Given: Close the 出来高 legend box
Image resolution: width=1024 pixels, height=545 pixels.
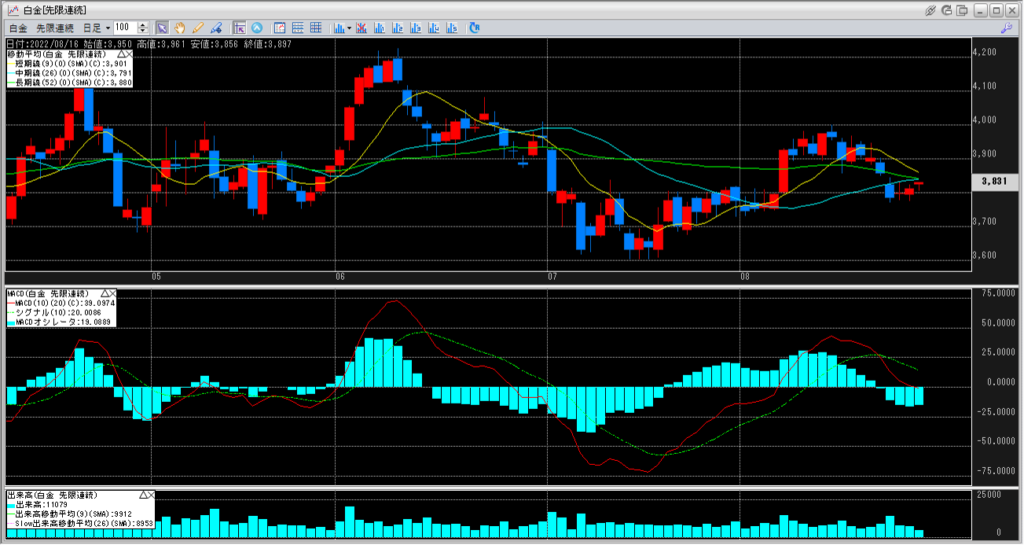Looking at the screenshot, I should coord(152,495).
